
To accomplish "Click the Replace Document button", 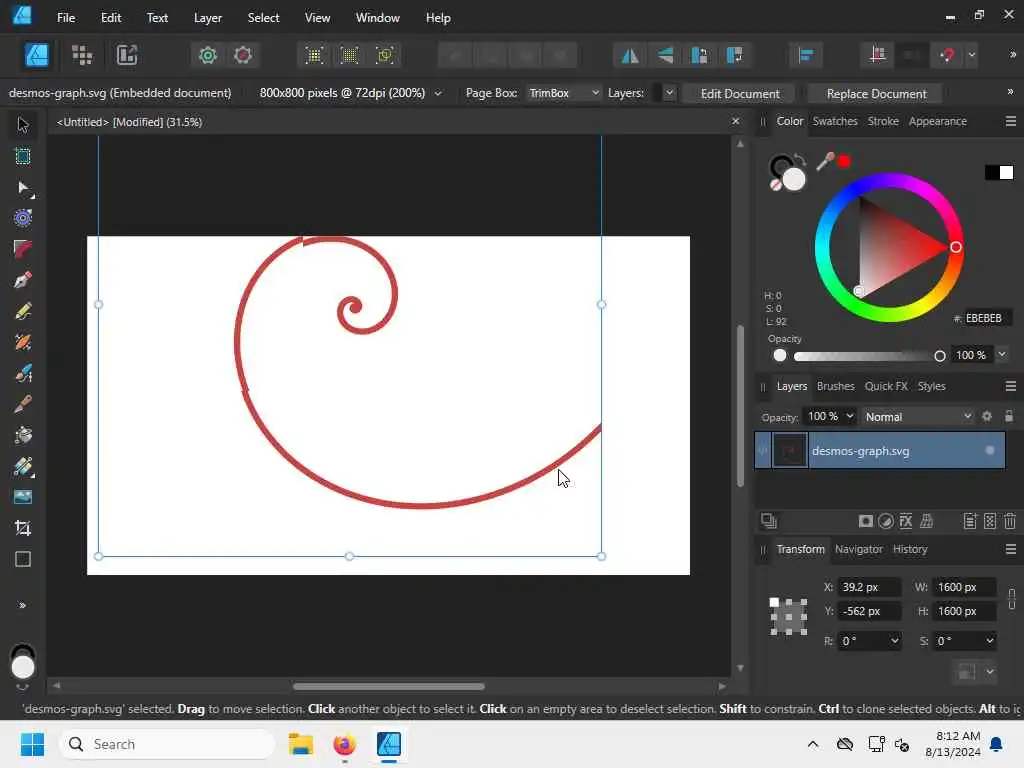I will point(876,93).
